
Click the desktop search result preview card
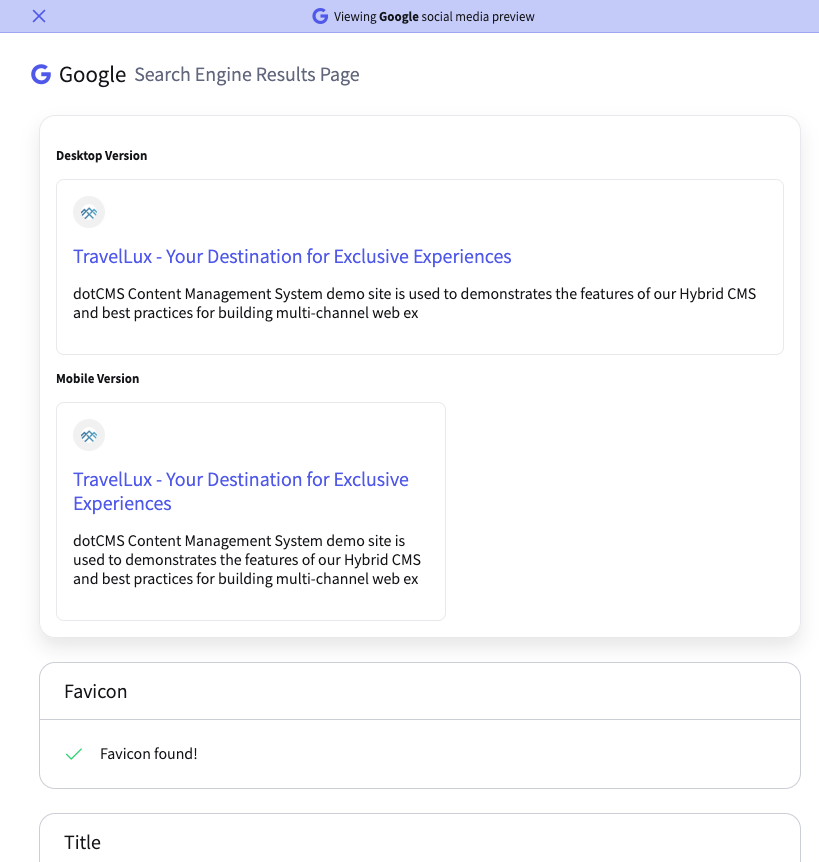click(420, 267)
